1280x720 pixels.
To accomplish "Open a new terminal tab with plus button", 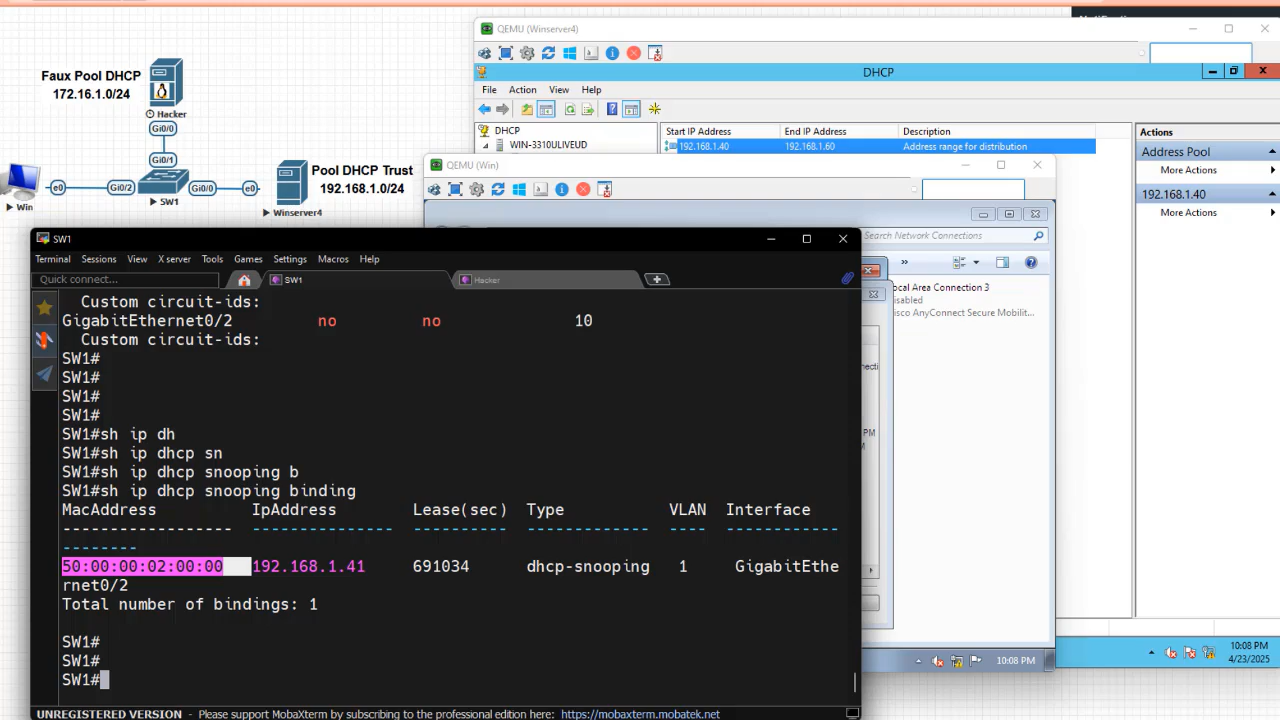I will click(x=656, y=280).
